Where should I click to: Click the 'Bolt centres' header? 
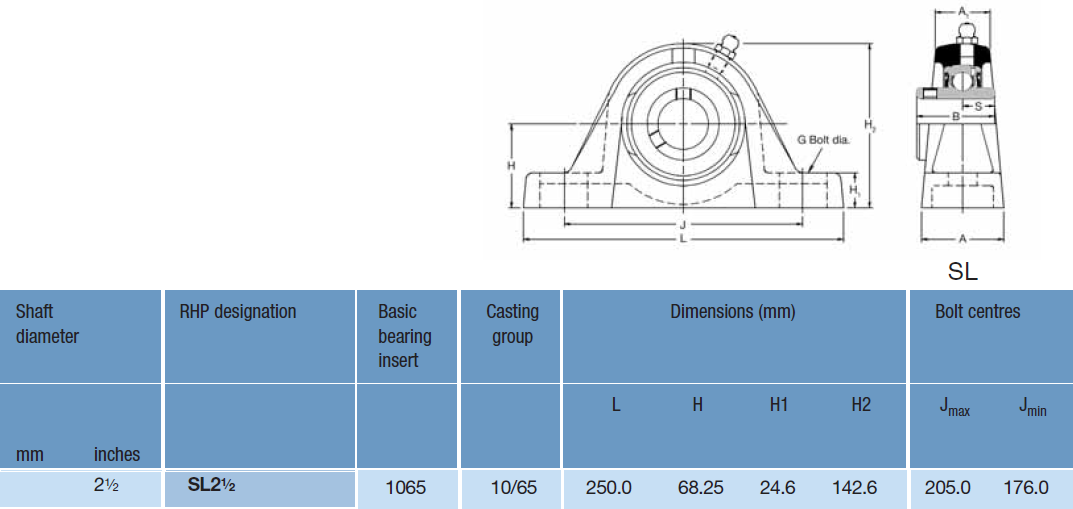pos(977,312)
